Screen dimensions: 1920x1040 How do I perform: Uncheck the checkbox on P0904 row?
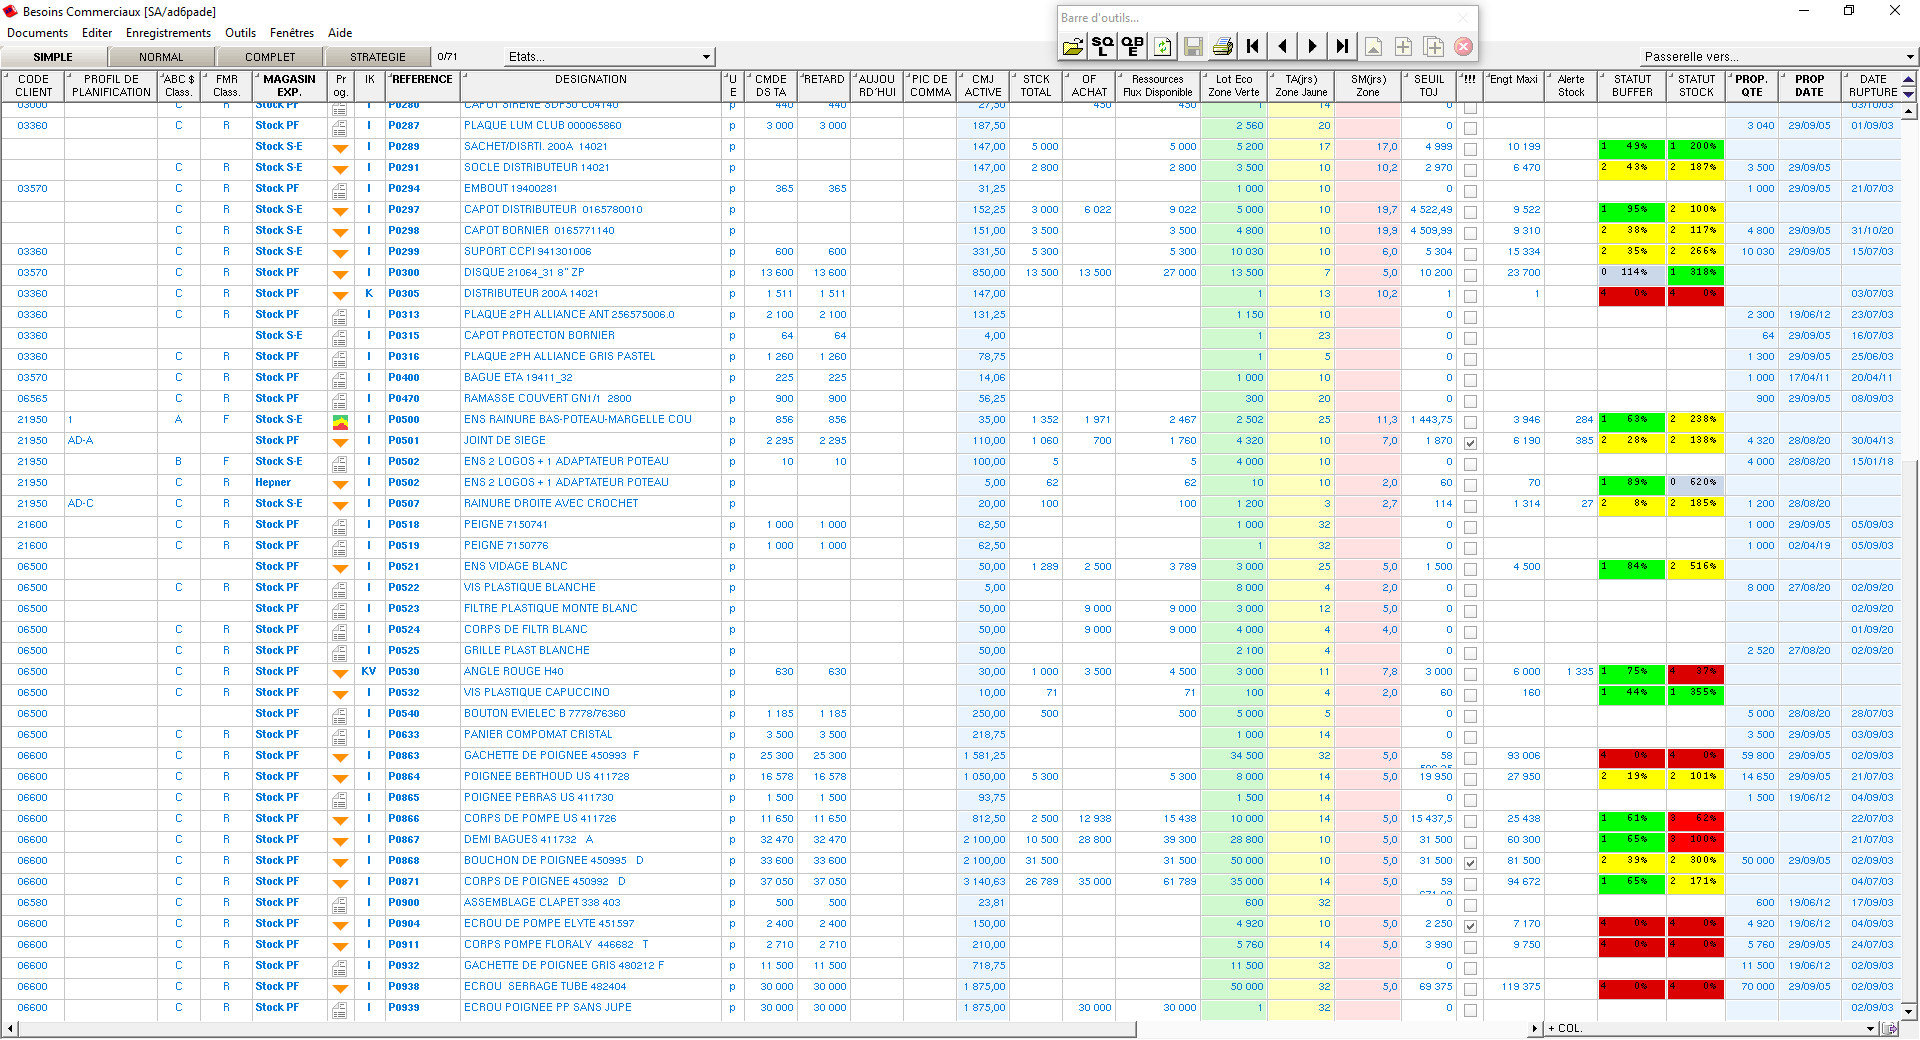click(1470, 926)
